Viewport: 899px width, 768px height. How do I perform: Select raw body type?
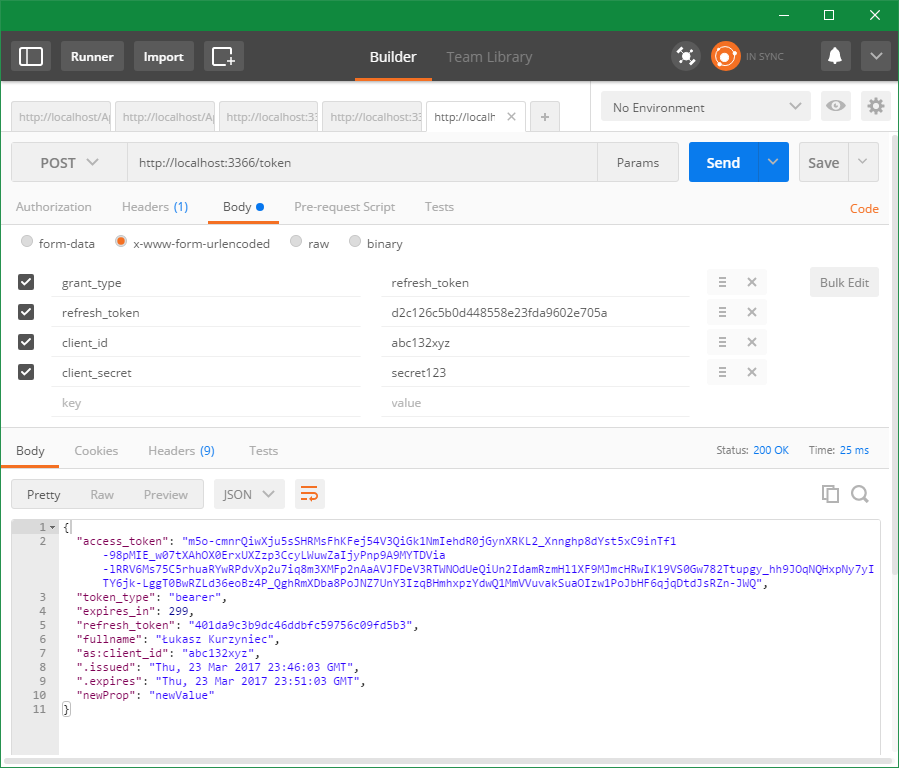click(x=296, y=241)
